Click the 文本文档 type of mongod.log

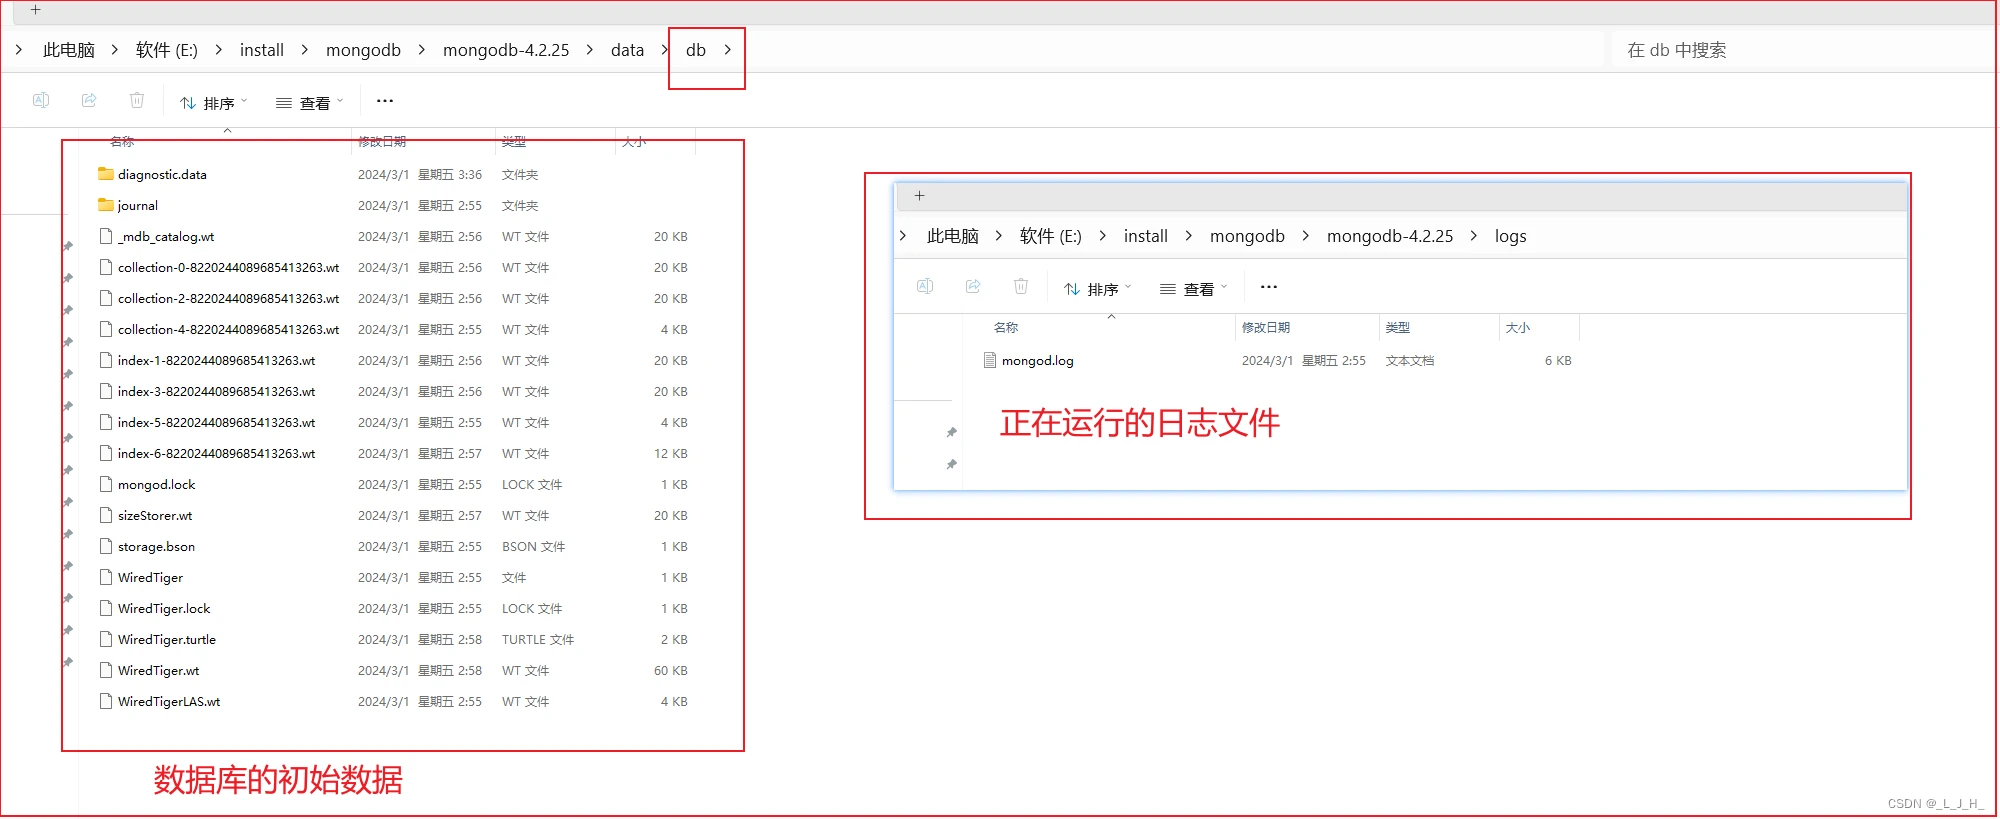(x=1410, y=360)
